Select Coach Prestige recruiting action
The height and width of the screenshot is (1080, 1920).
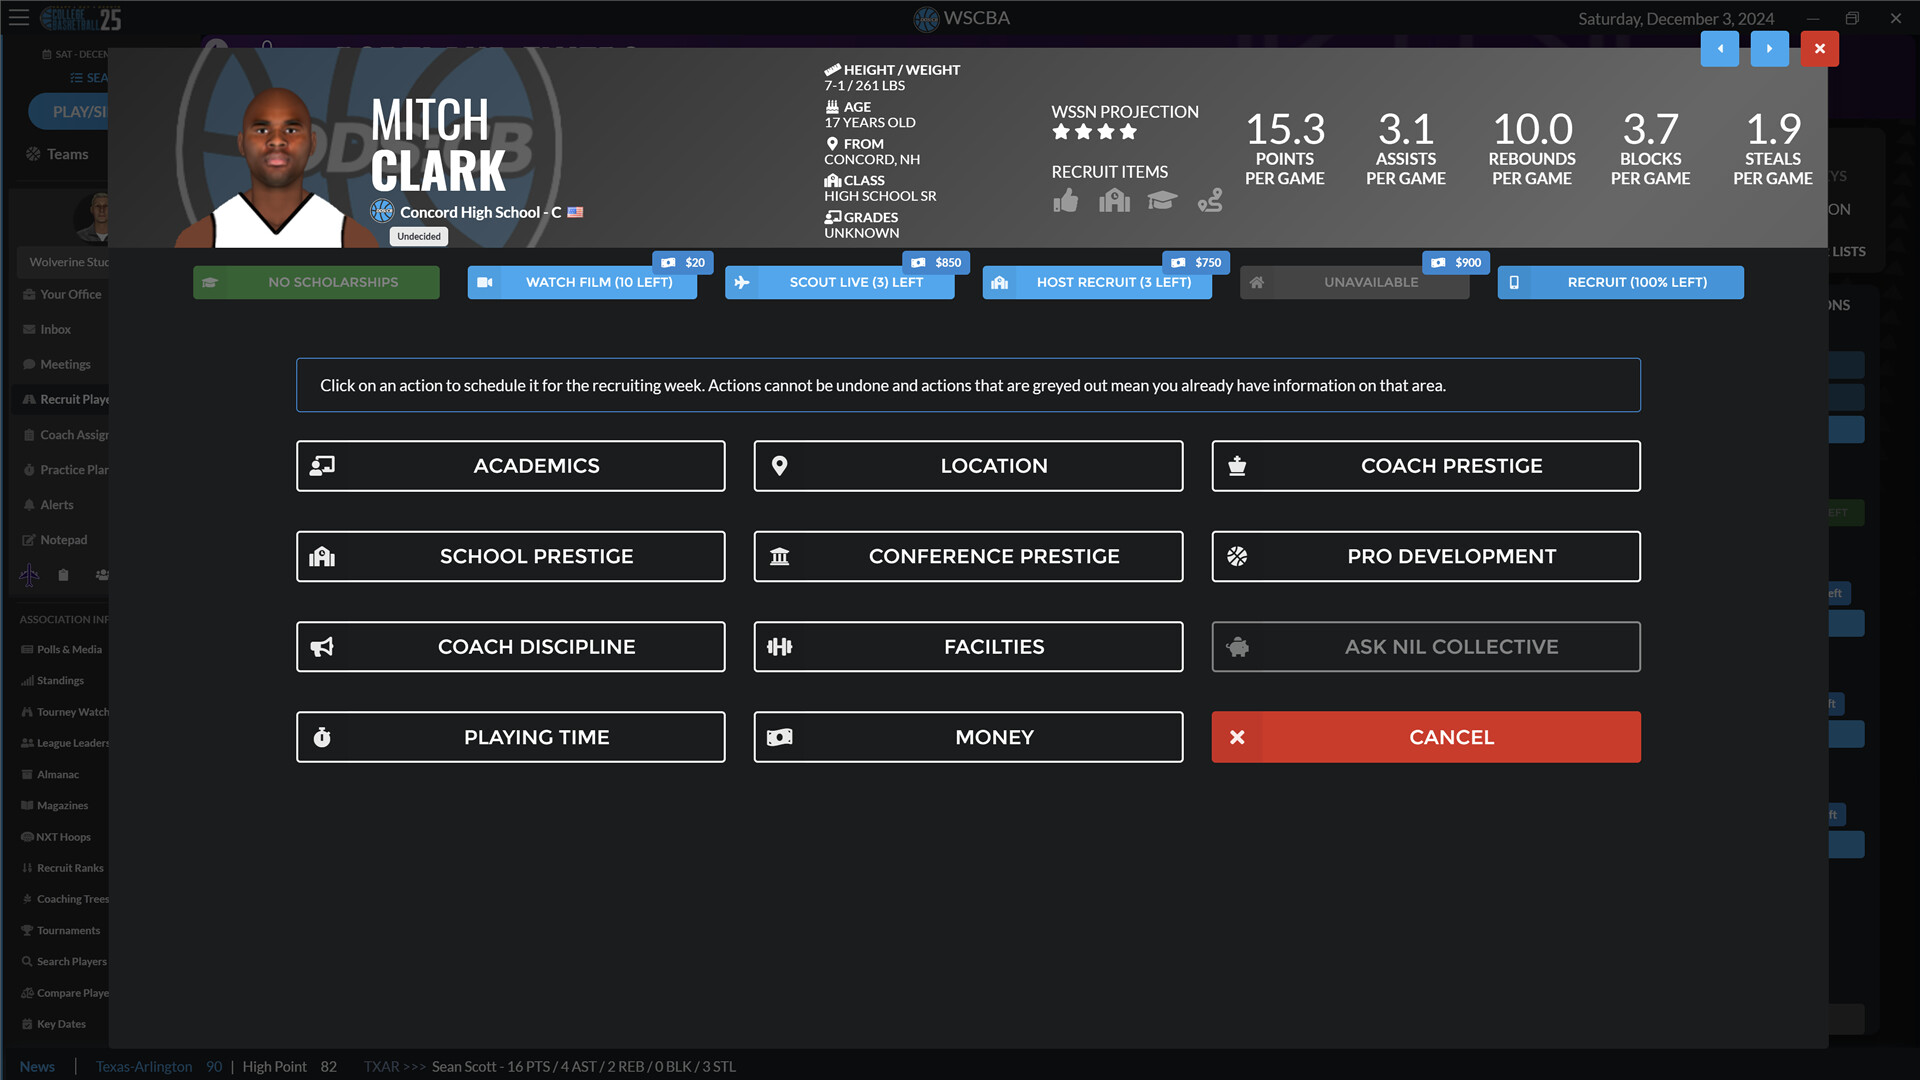pos(1425,465)
